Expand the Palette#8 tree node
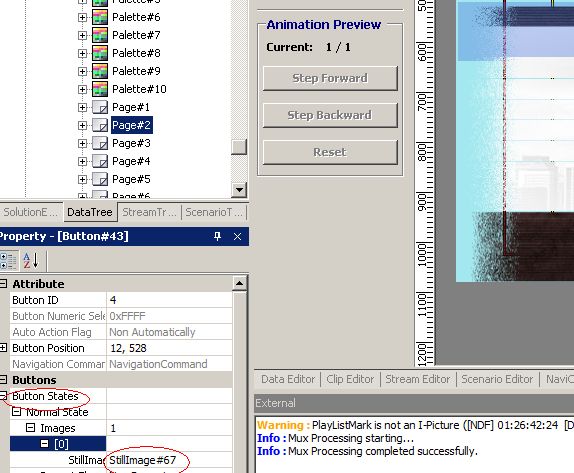 pyautogui.click(x=83, y=53)
